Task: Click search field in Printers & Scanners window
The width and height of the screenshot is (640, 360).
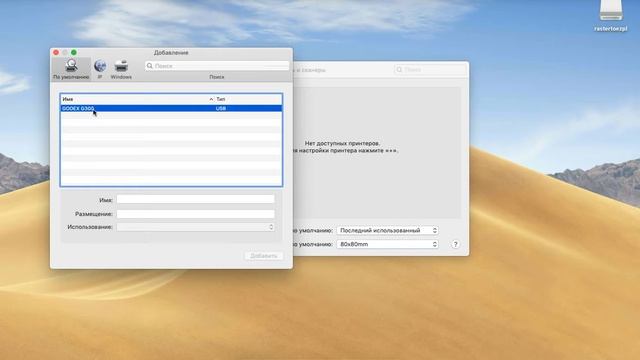Action: (x=430, y=70)
